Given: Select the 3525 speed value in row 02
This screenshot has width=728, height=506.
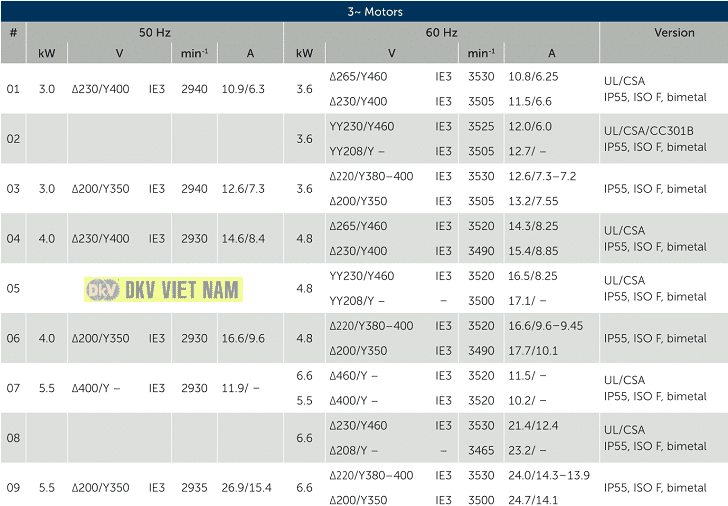Looking at the screenshot, I should click(481, 127).
